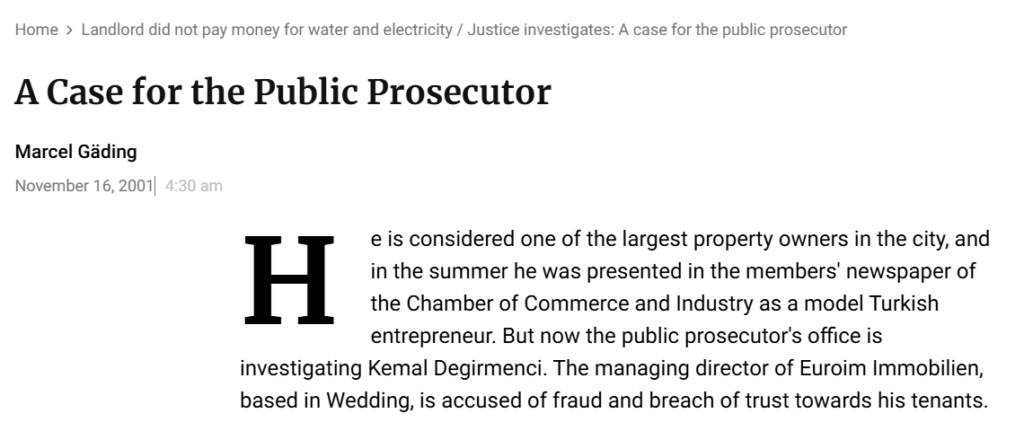The width and height of the screenshot is (1024, 422).
Task: Click the 4:30 am timestamp
Action: (x=194, y=186)
